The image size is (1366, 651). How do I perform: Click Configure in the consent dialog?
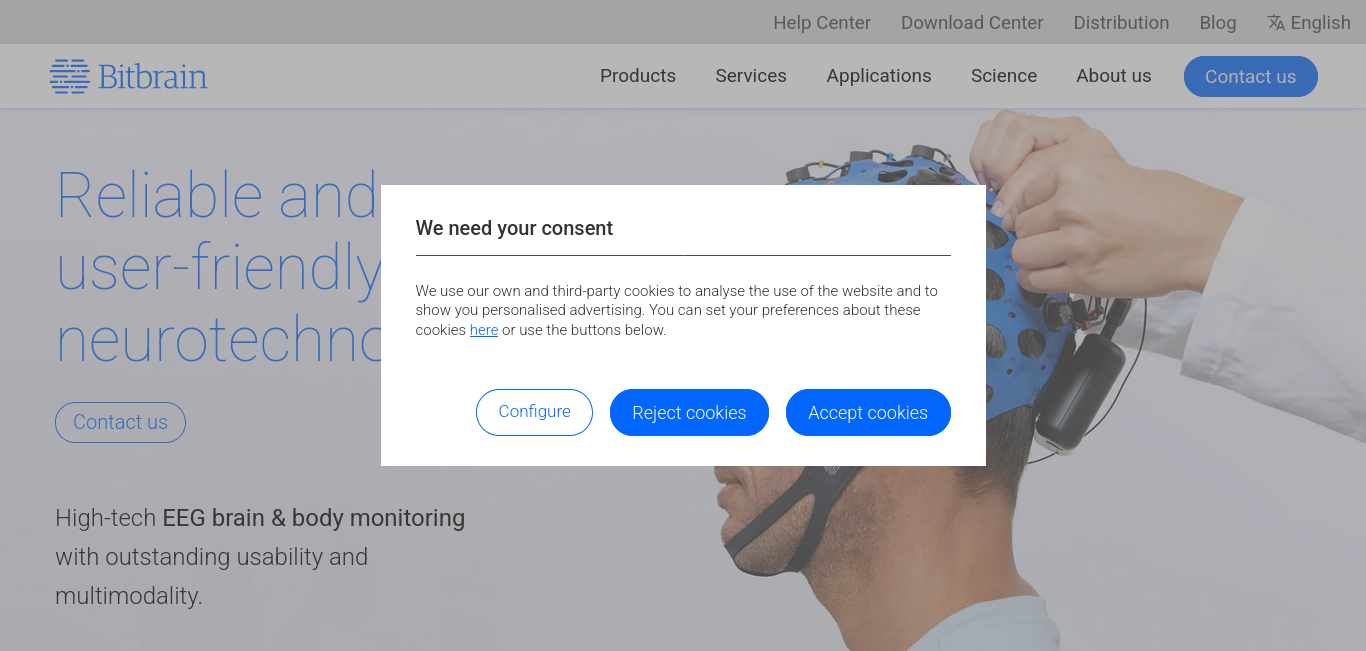point(534,412)
